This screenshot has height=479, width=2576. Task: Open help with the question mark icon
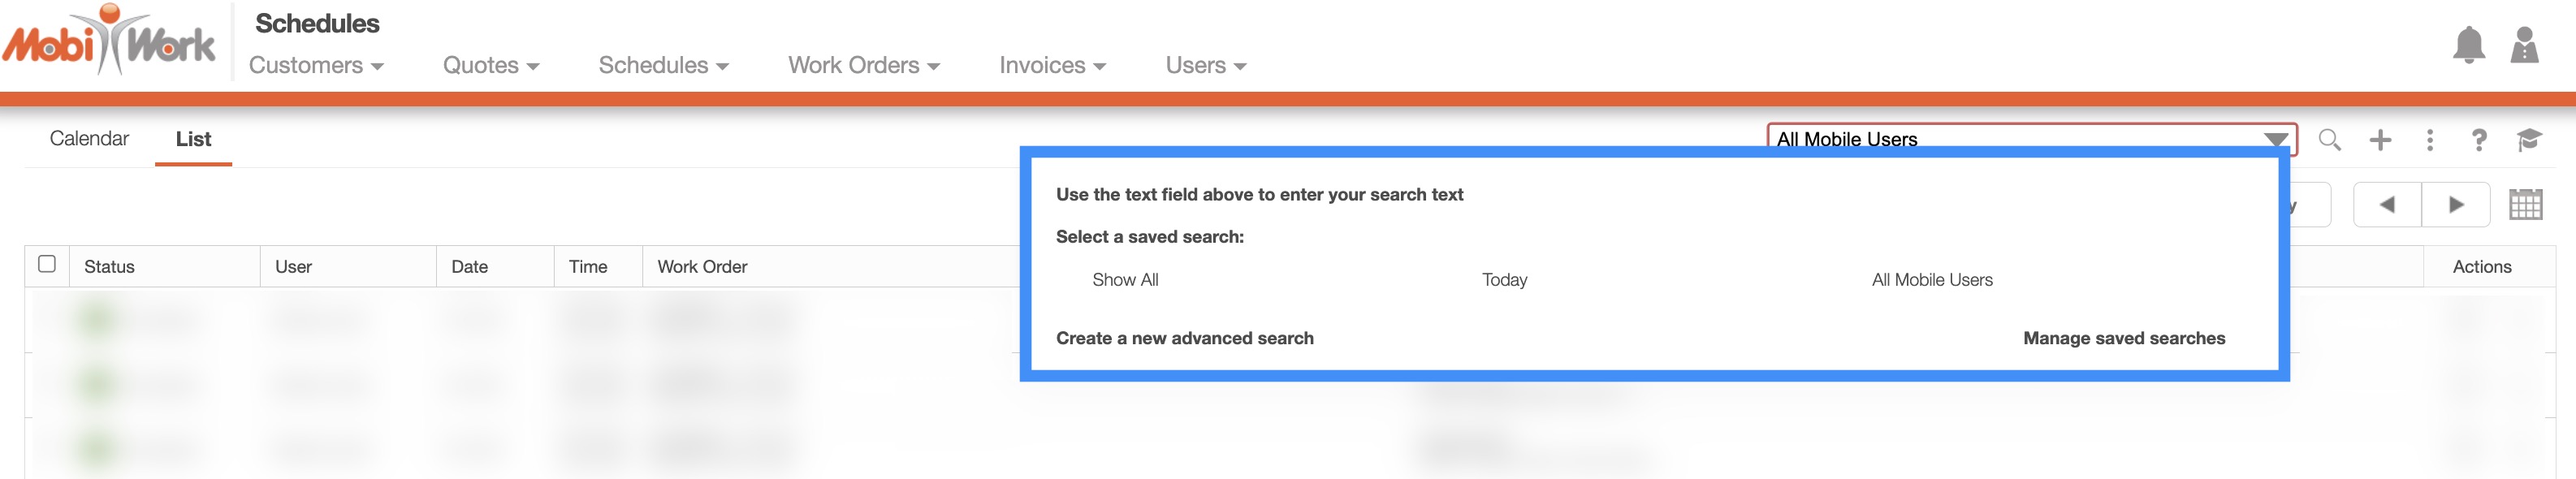click(x=2479, y=140)
